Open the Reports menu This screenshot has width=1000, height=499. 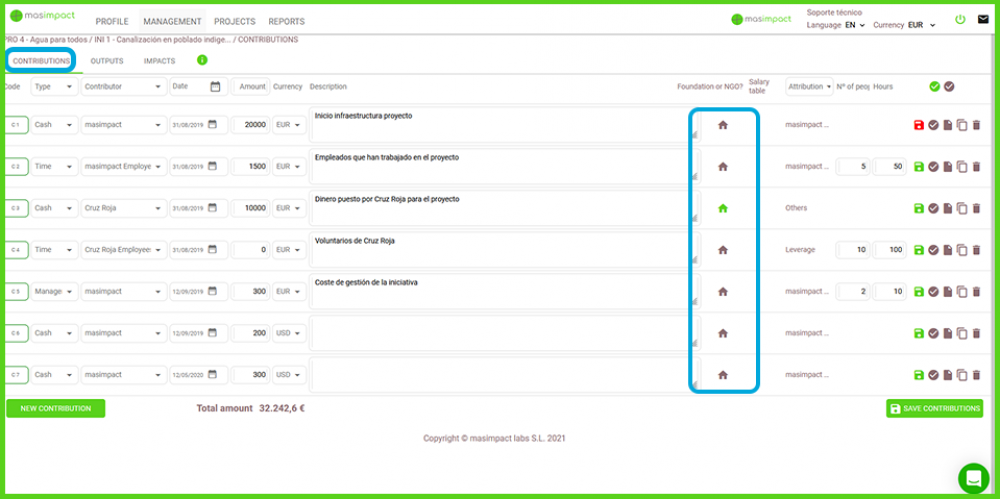pyautogui.click(x=286, y=21)
